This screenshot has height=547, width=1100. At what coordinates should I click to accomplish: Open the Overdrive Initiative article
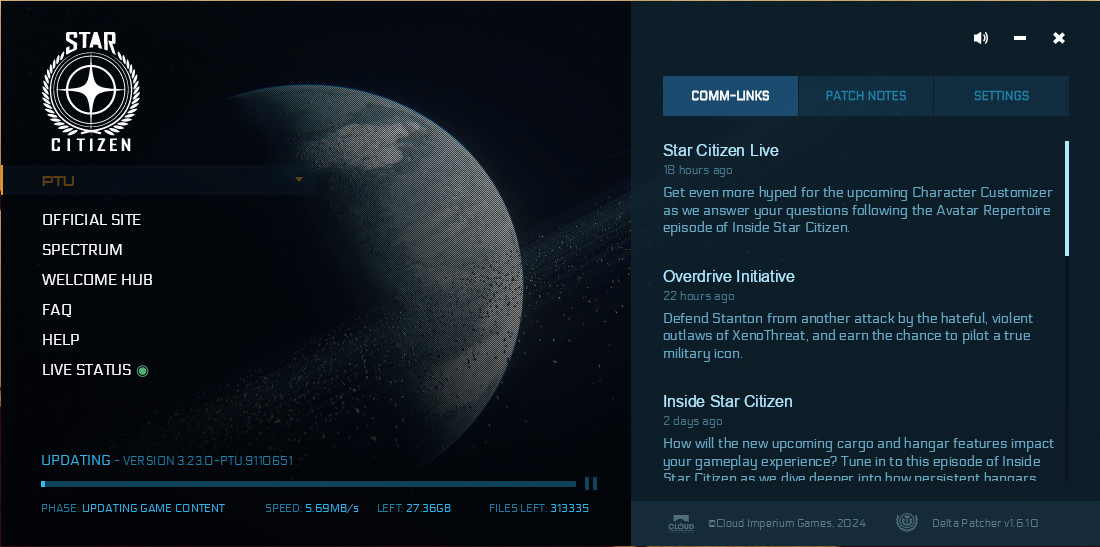[728, 276]
